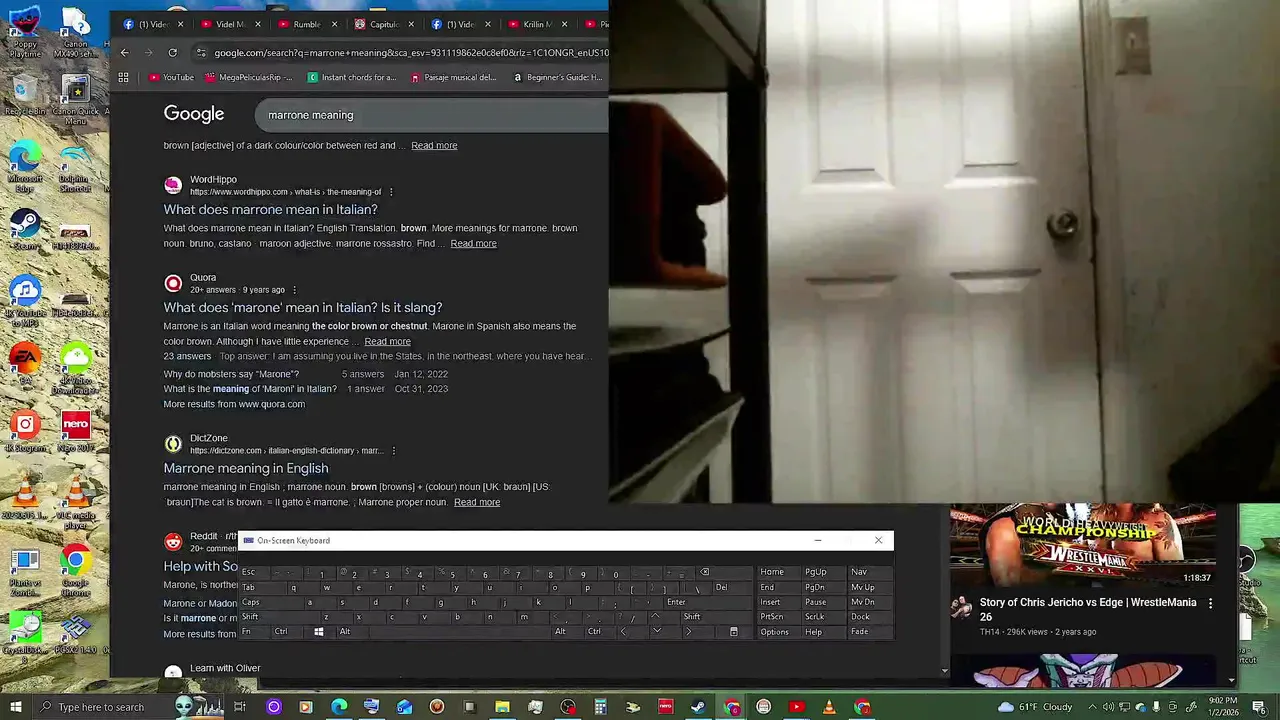Screen dimensions: 1280x720
Task: Open Task View from the taskbar
Action: [x=240, y=707]
